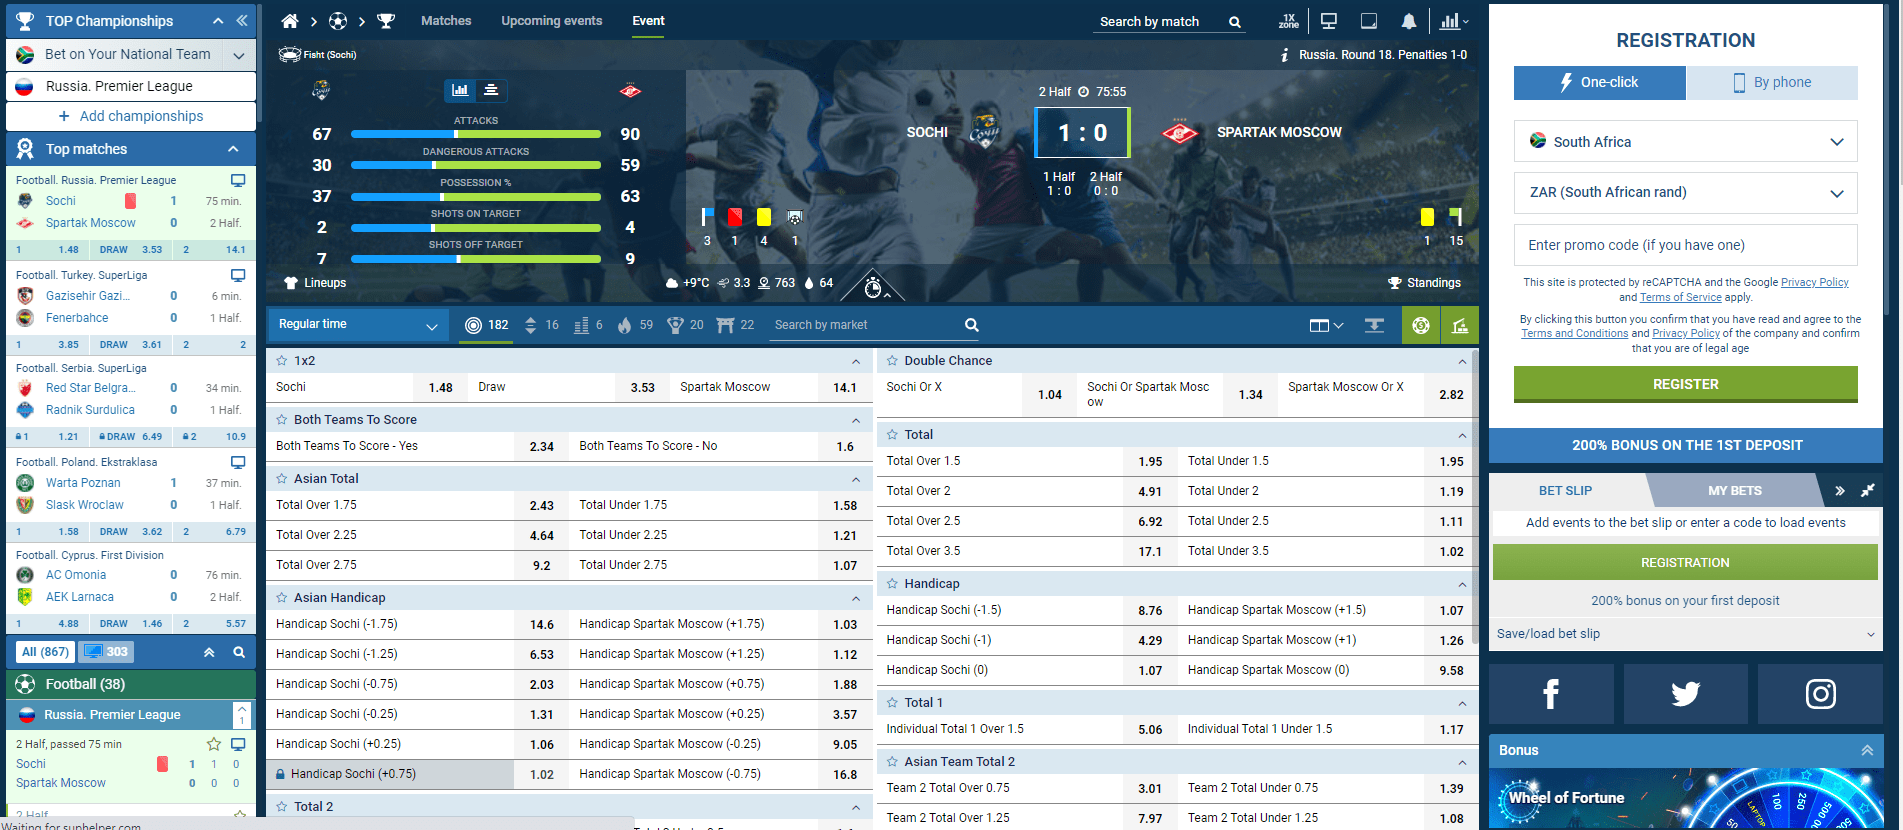Select the By phone registration tab
The image size is (1903, 830).
pyautogui.click(x=1772, y=83)
